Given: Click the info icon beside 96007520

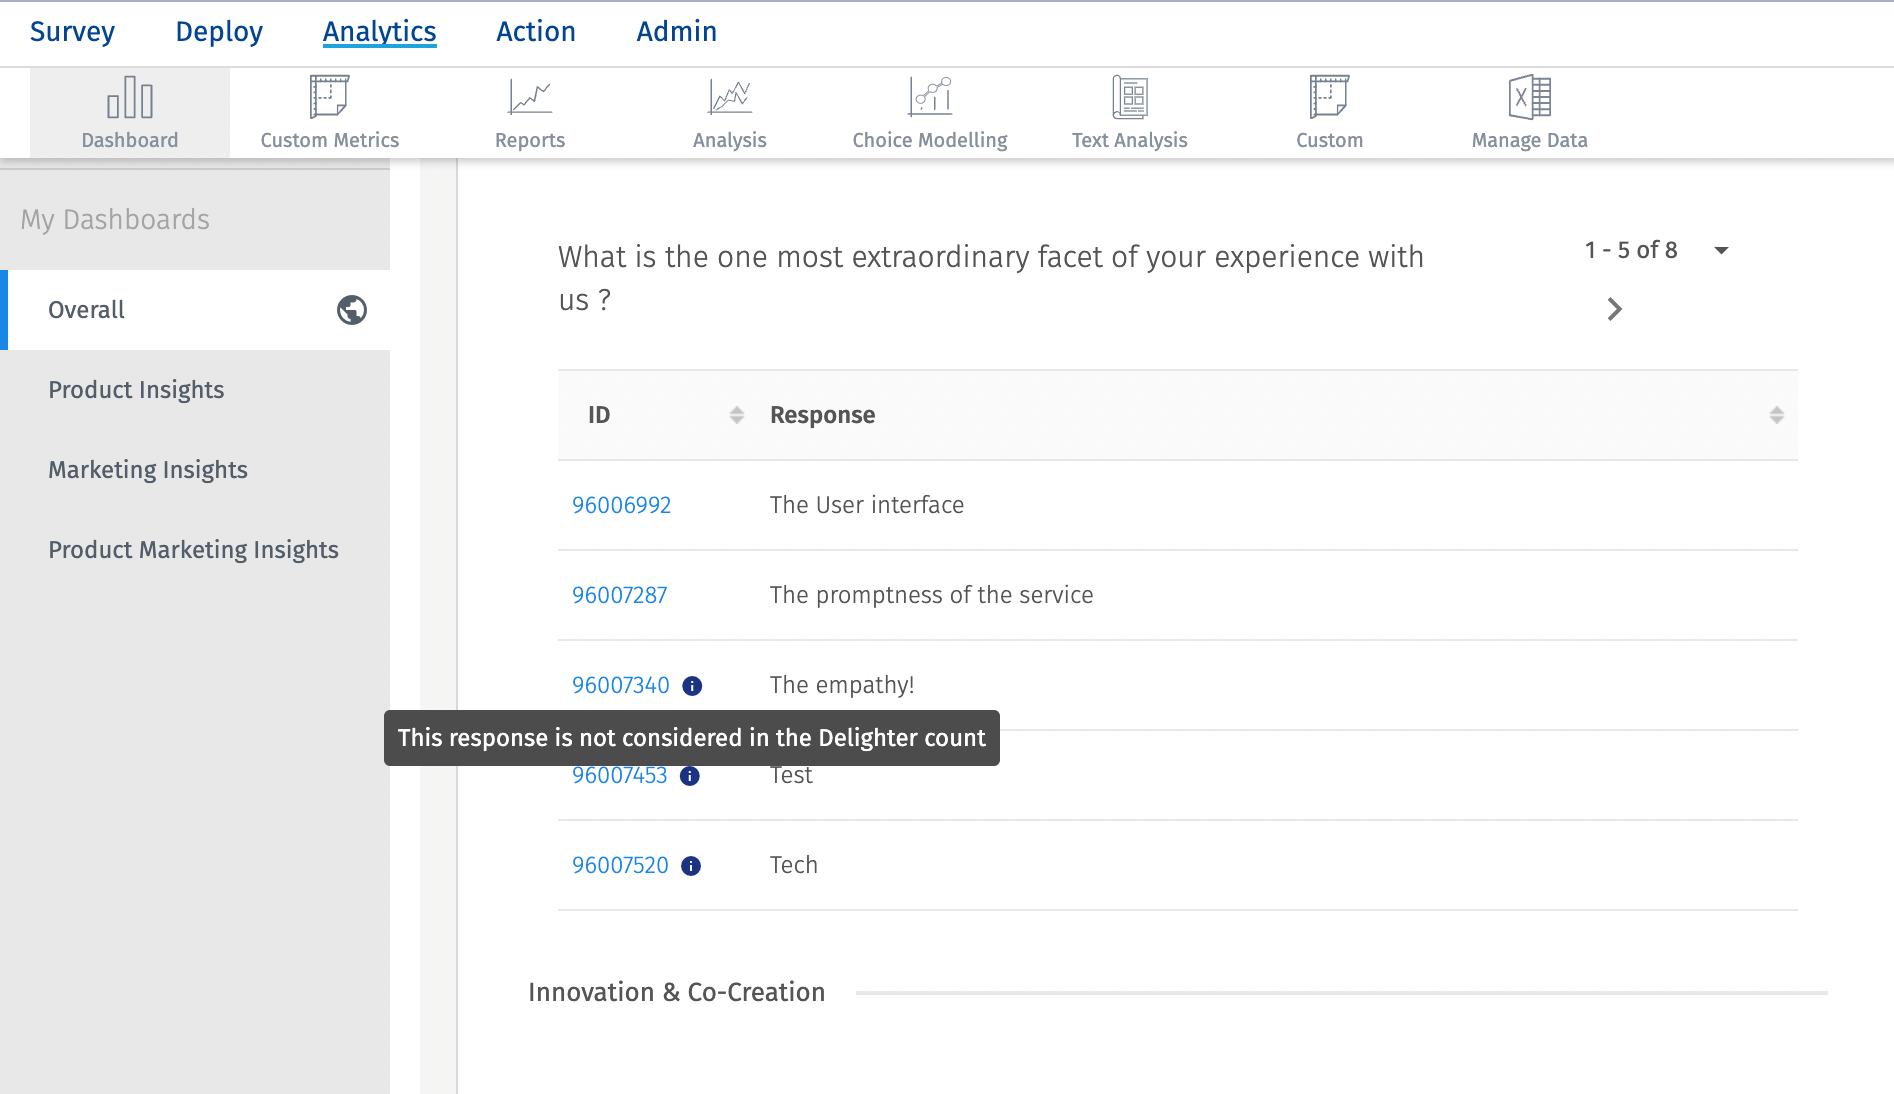Looking at the screenshot, I should tap(692, 866).
